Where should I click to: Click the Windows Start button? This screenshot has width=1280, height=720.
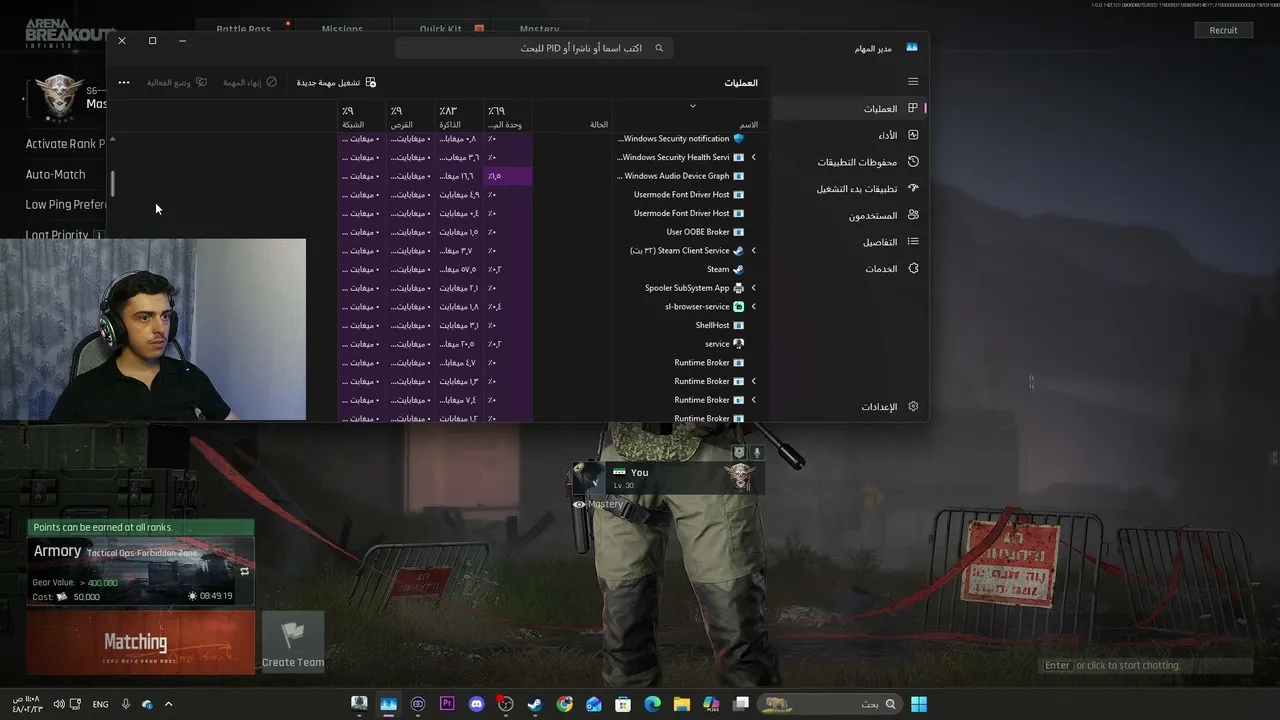919,704
